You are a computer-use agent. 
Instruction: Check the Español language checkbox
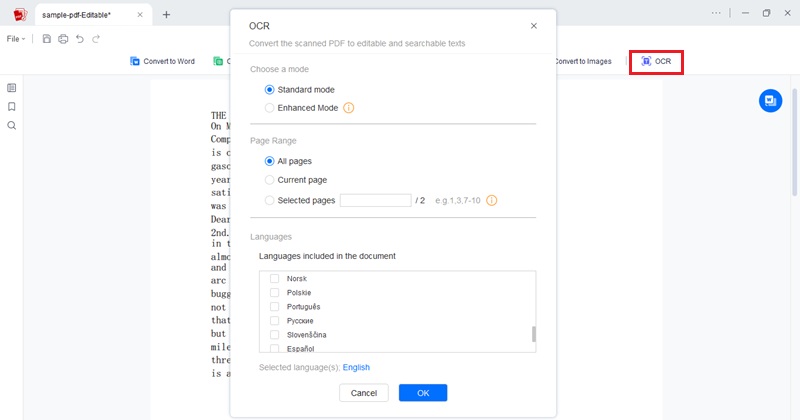274,349
